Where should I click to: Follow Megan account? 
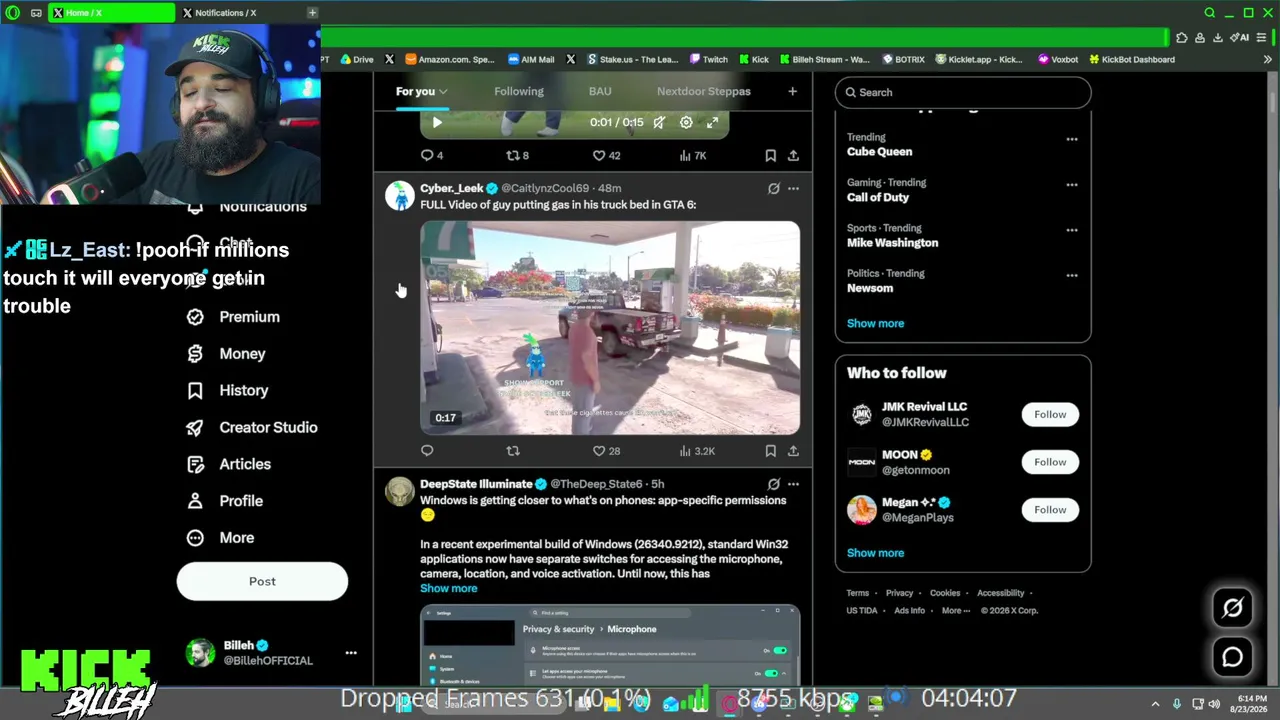tap(1050, 510)
